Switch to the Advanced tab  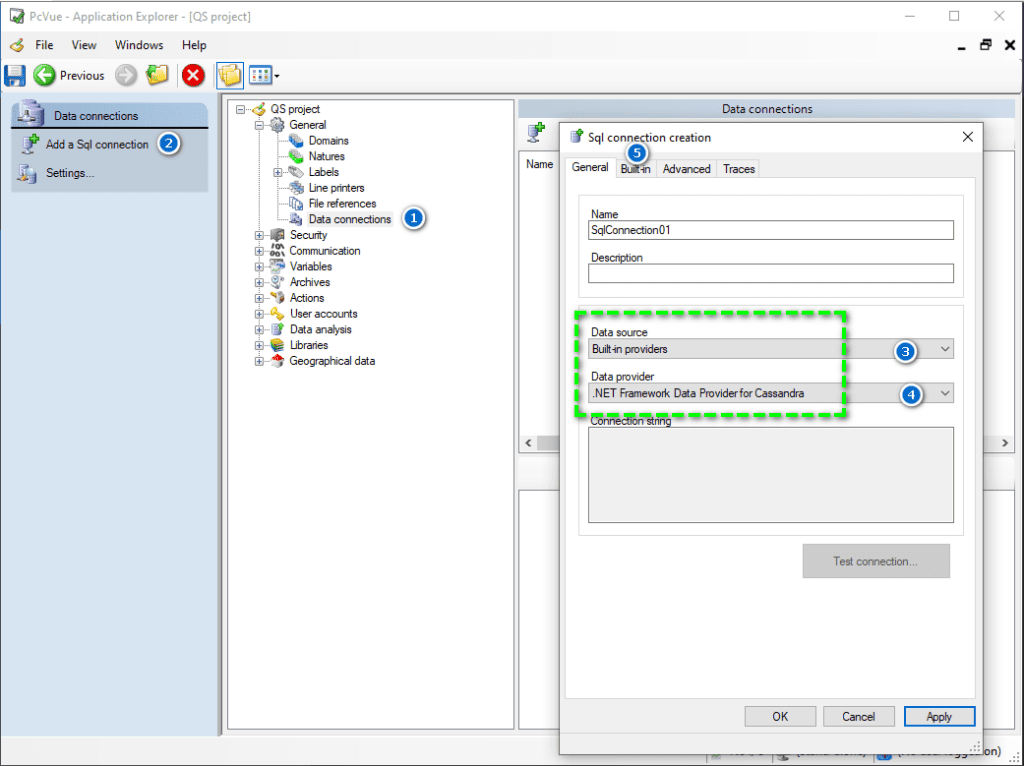click(686, 168)
